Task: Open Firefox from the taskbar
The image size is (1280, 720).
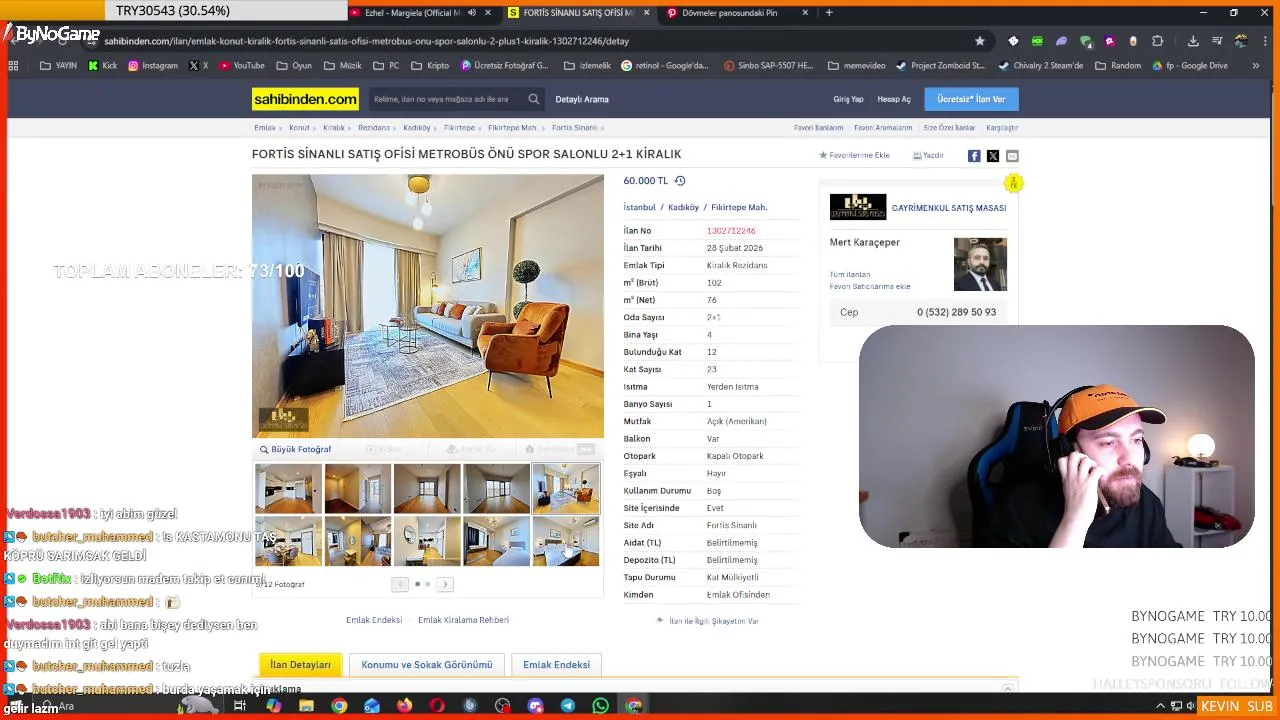Action: click(404, 706)
